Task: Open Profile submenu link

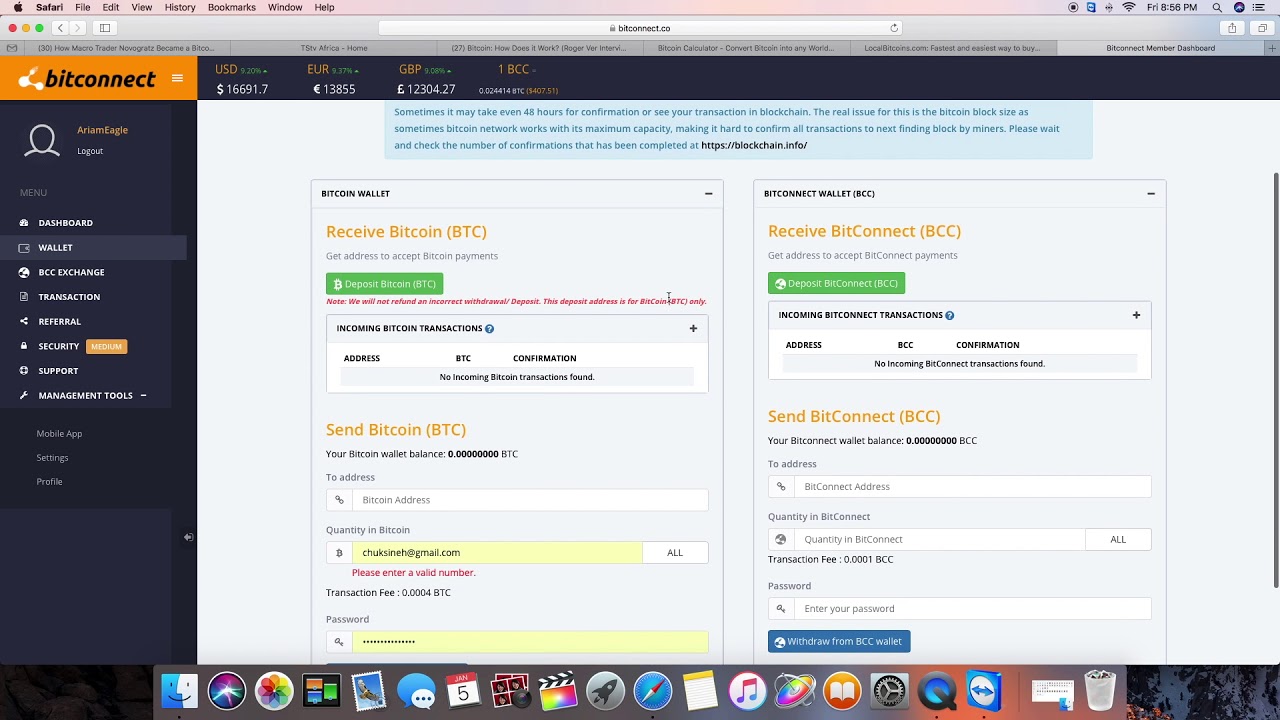Action: point(49,482)
